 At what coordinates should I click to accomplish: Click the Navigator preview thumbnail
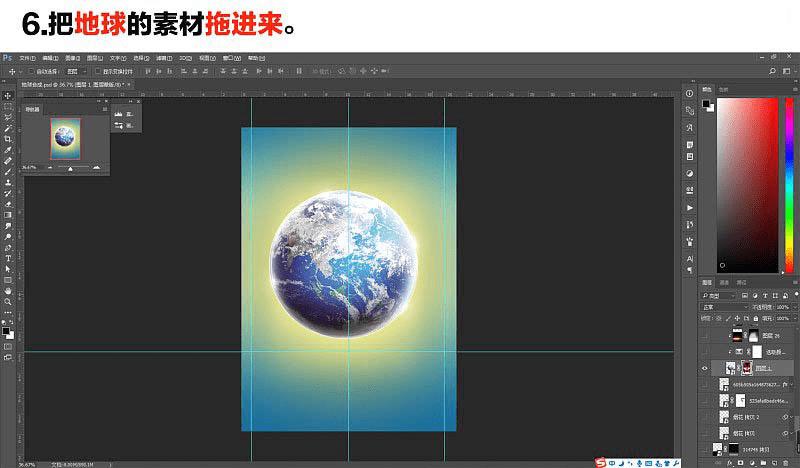[x=65, y=138]
